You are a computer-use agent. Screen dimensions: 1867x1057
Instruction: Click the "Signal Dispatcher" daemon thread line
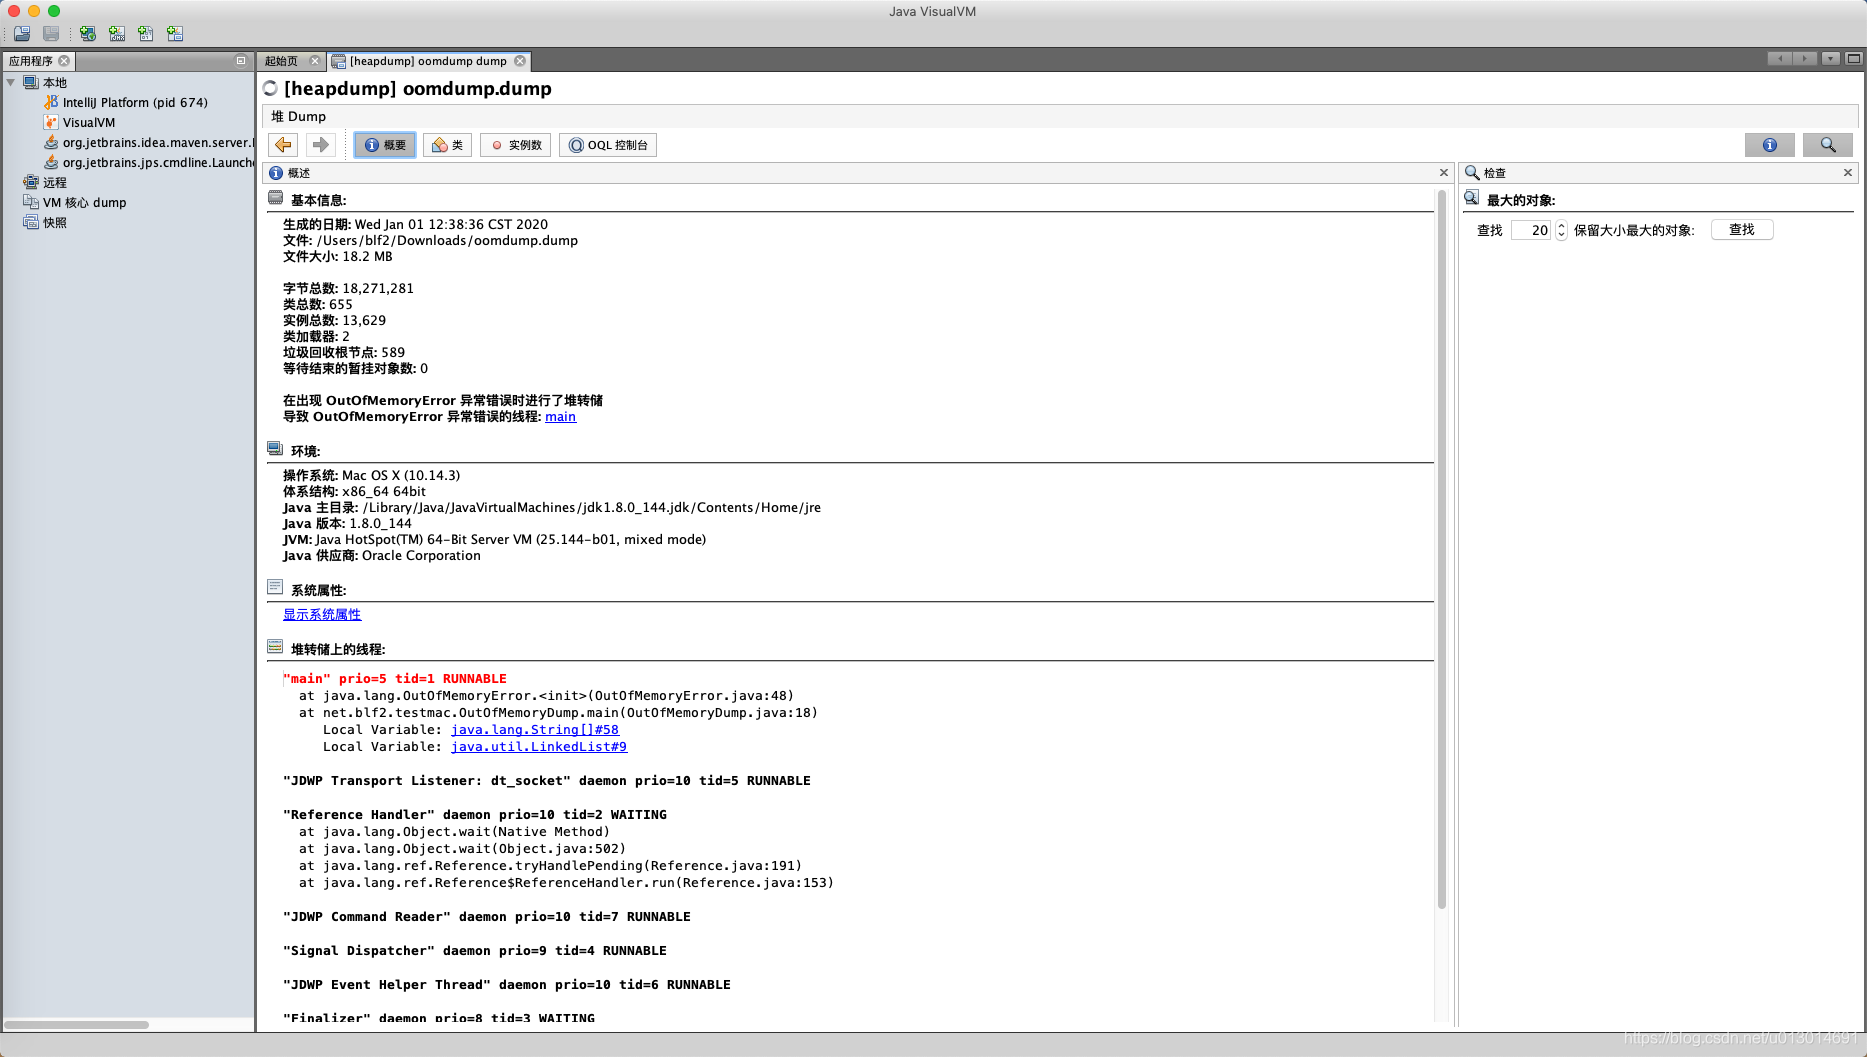point(475,951)
